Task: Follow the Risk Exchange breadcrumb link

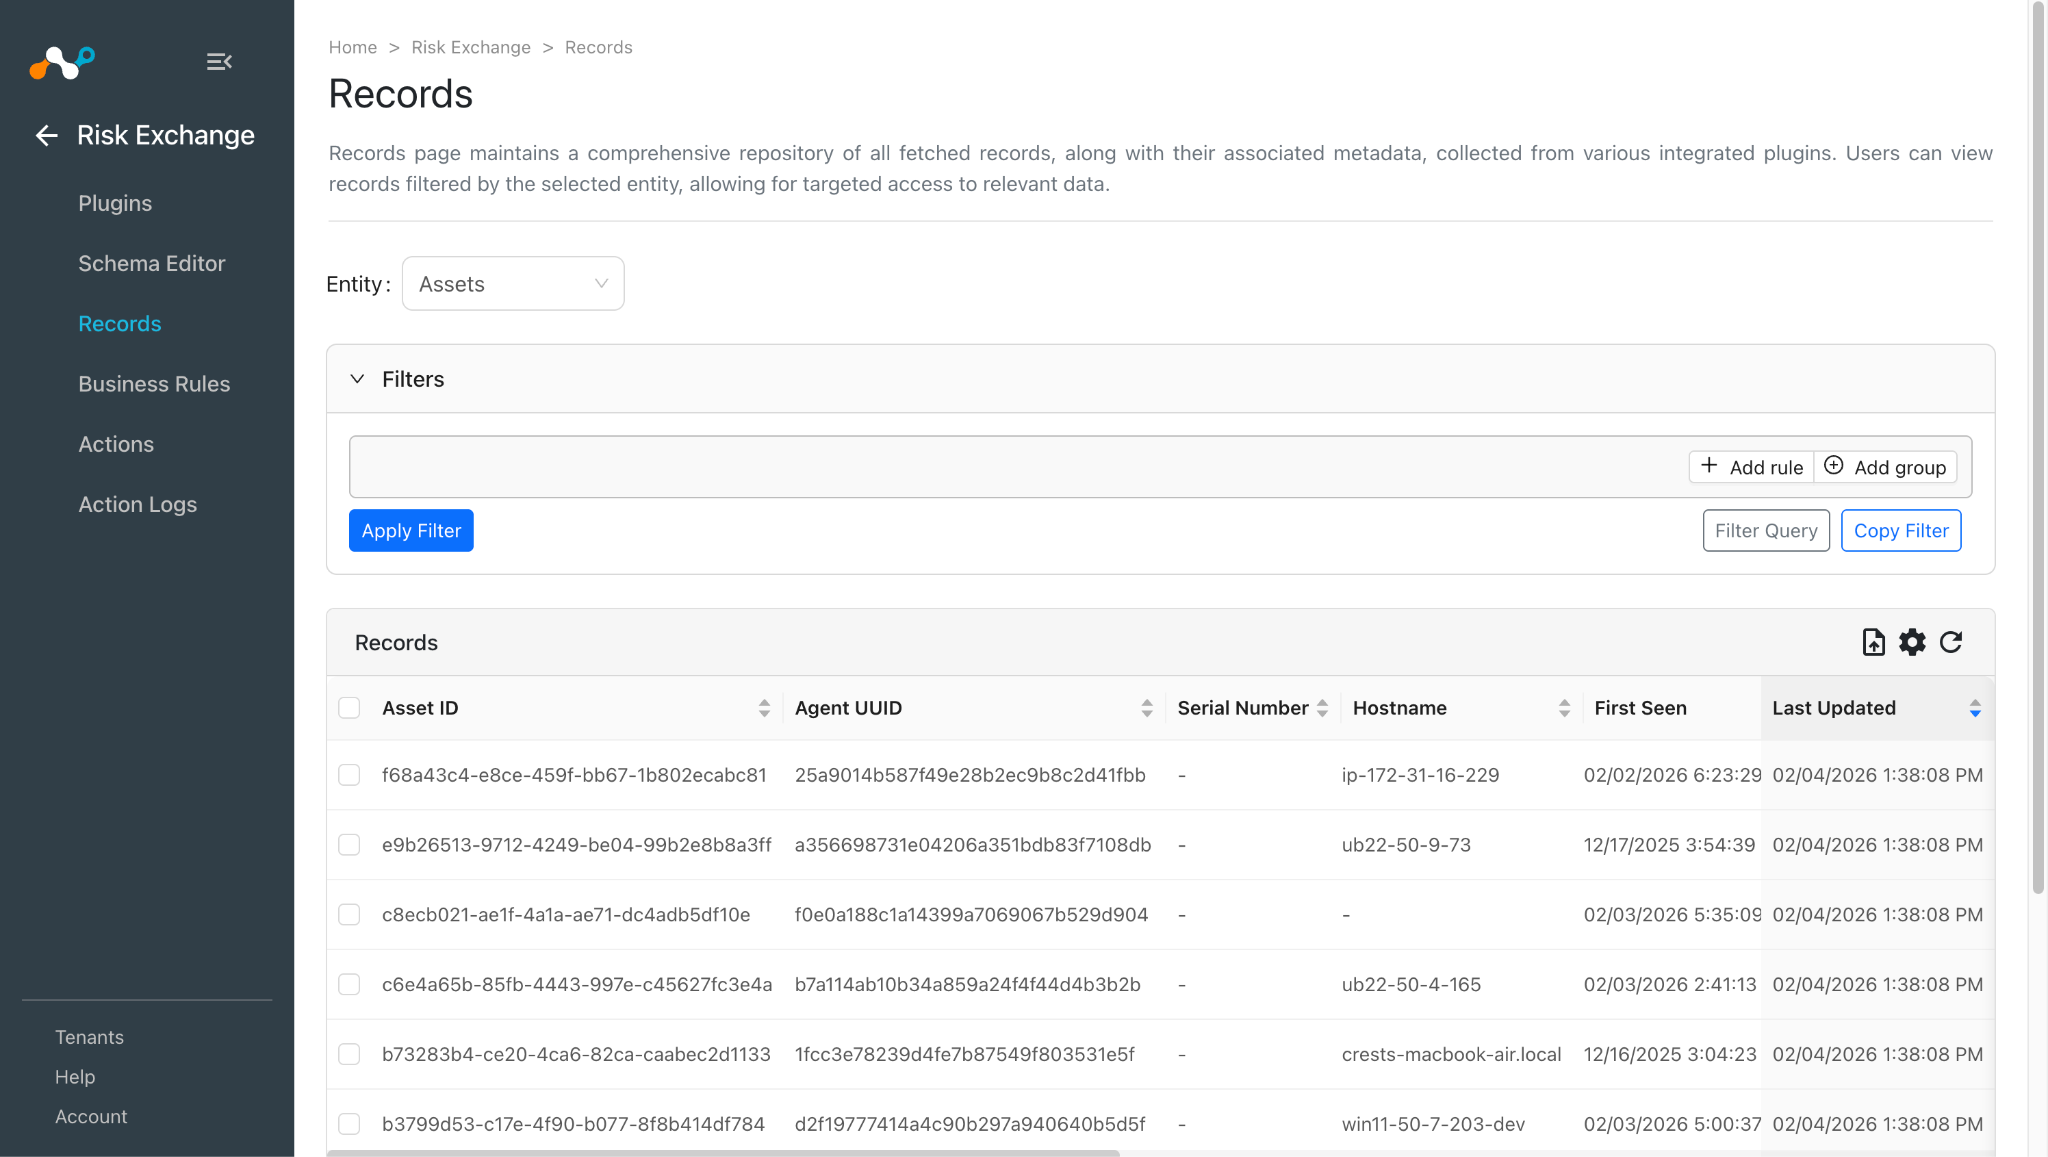Action: pyautogui.click(x=471, y=47)
